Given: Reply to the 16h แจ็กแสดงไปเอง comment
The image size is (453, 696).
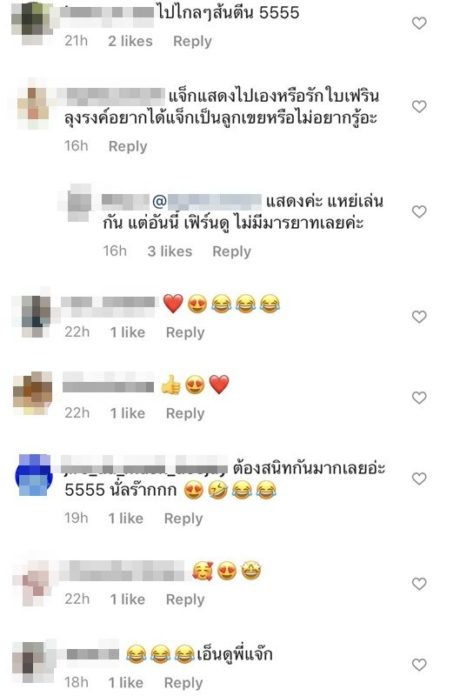Looking at the screenshot, I should [128, 146].
